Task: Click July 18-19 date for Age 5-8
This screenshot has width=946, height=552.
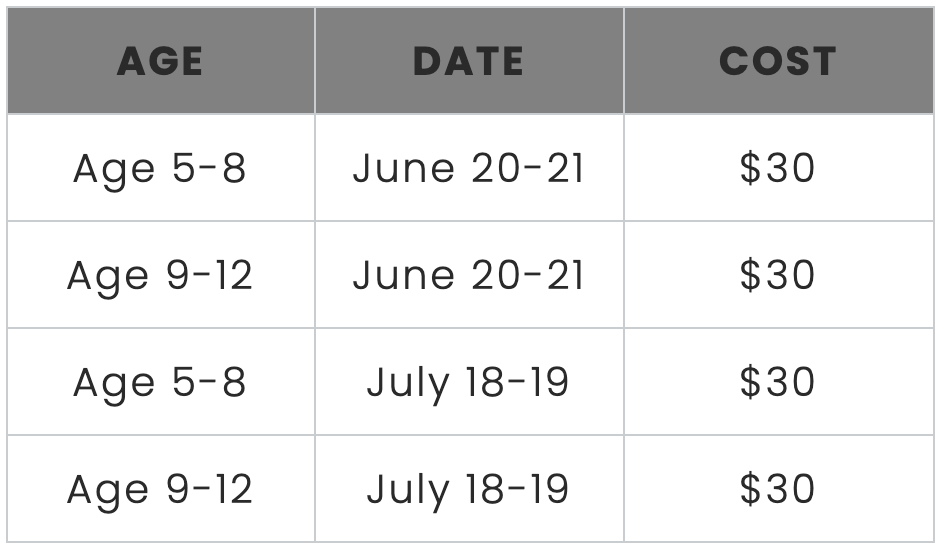Action: tap(469, 382)
